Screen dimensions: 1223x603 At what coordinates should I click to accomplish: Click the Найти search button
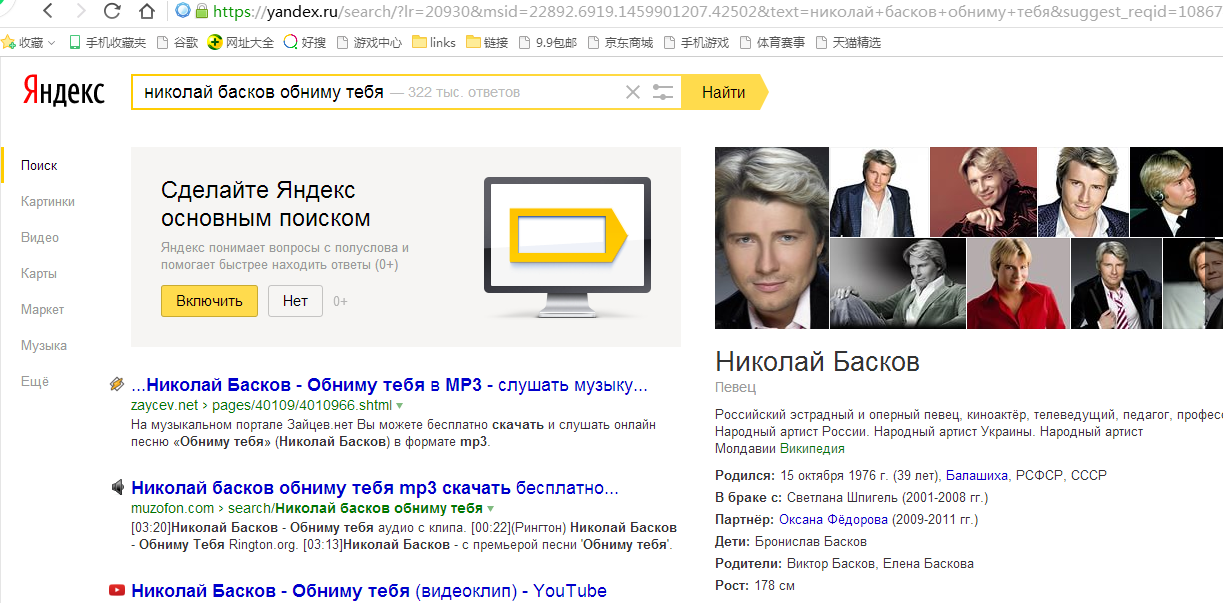pos(724,92)
